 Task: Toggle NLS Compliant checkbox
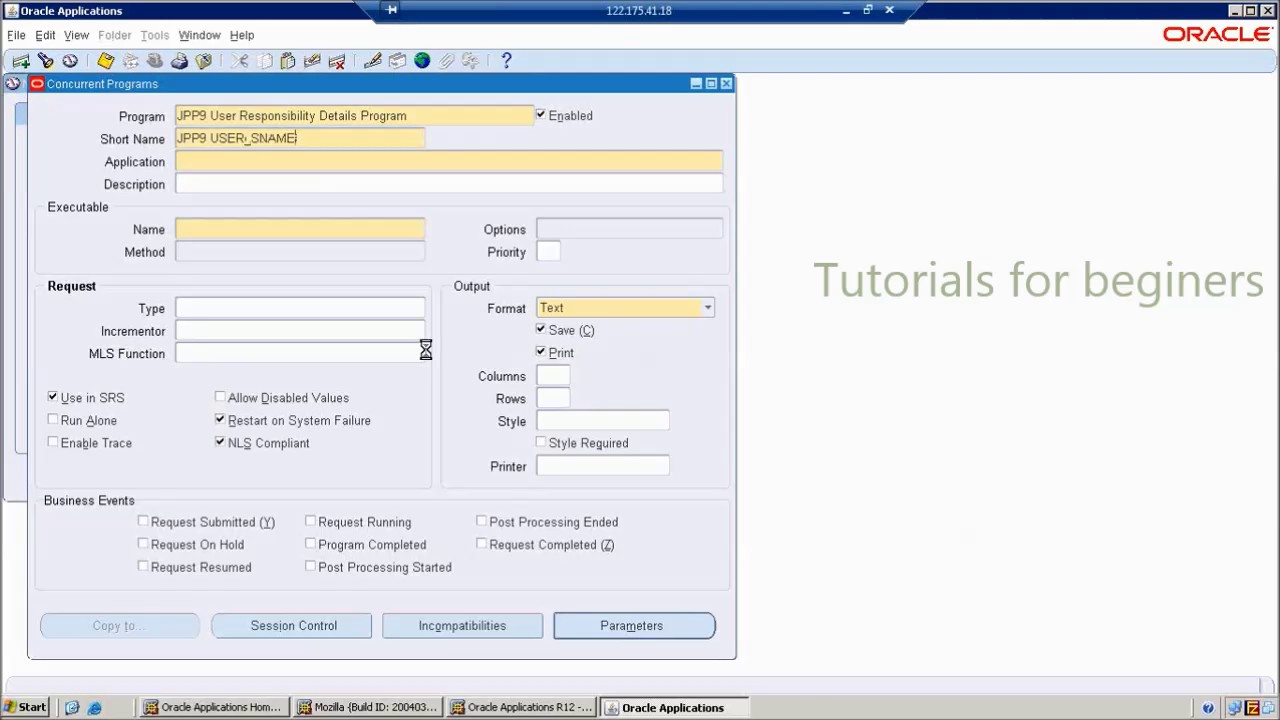pyautogui.click(x=220, y=442)
